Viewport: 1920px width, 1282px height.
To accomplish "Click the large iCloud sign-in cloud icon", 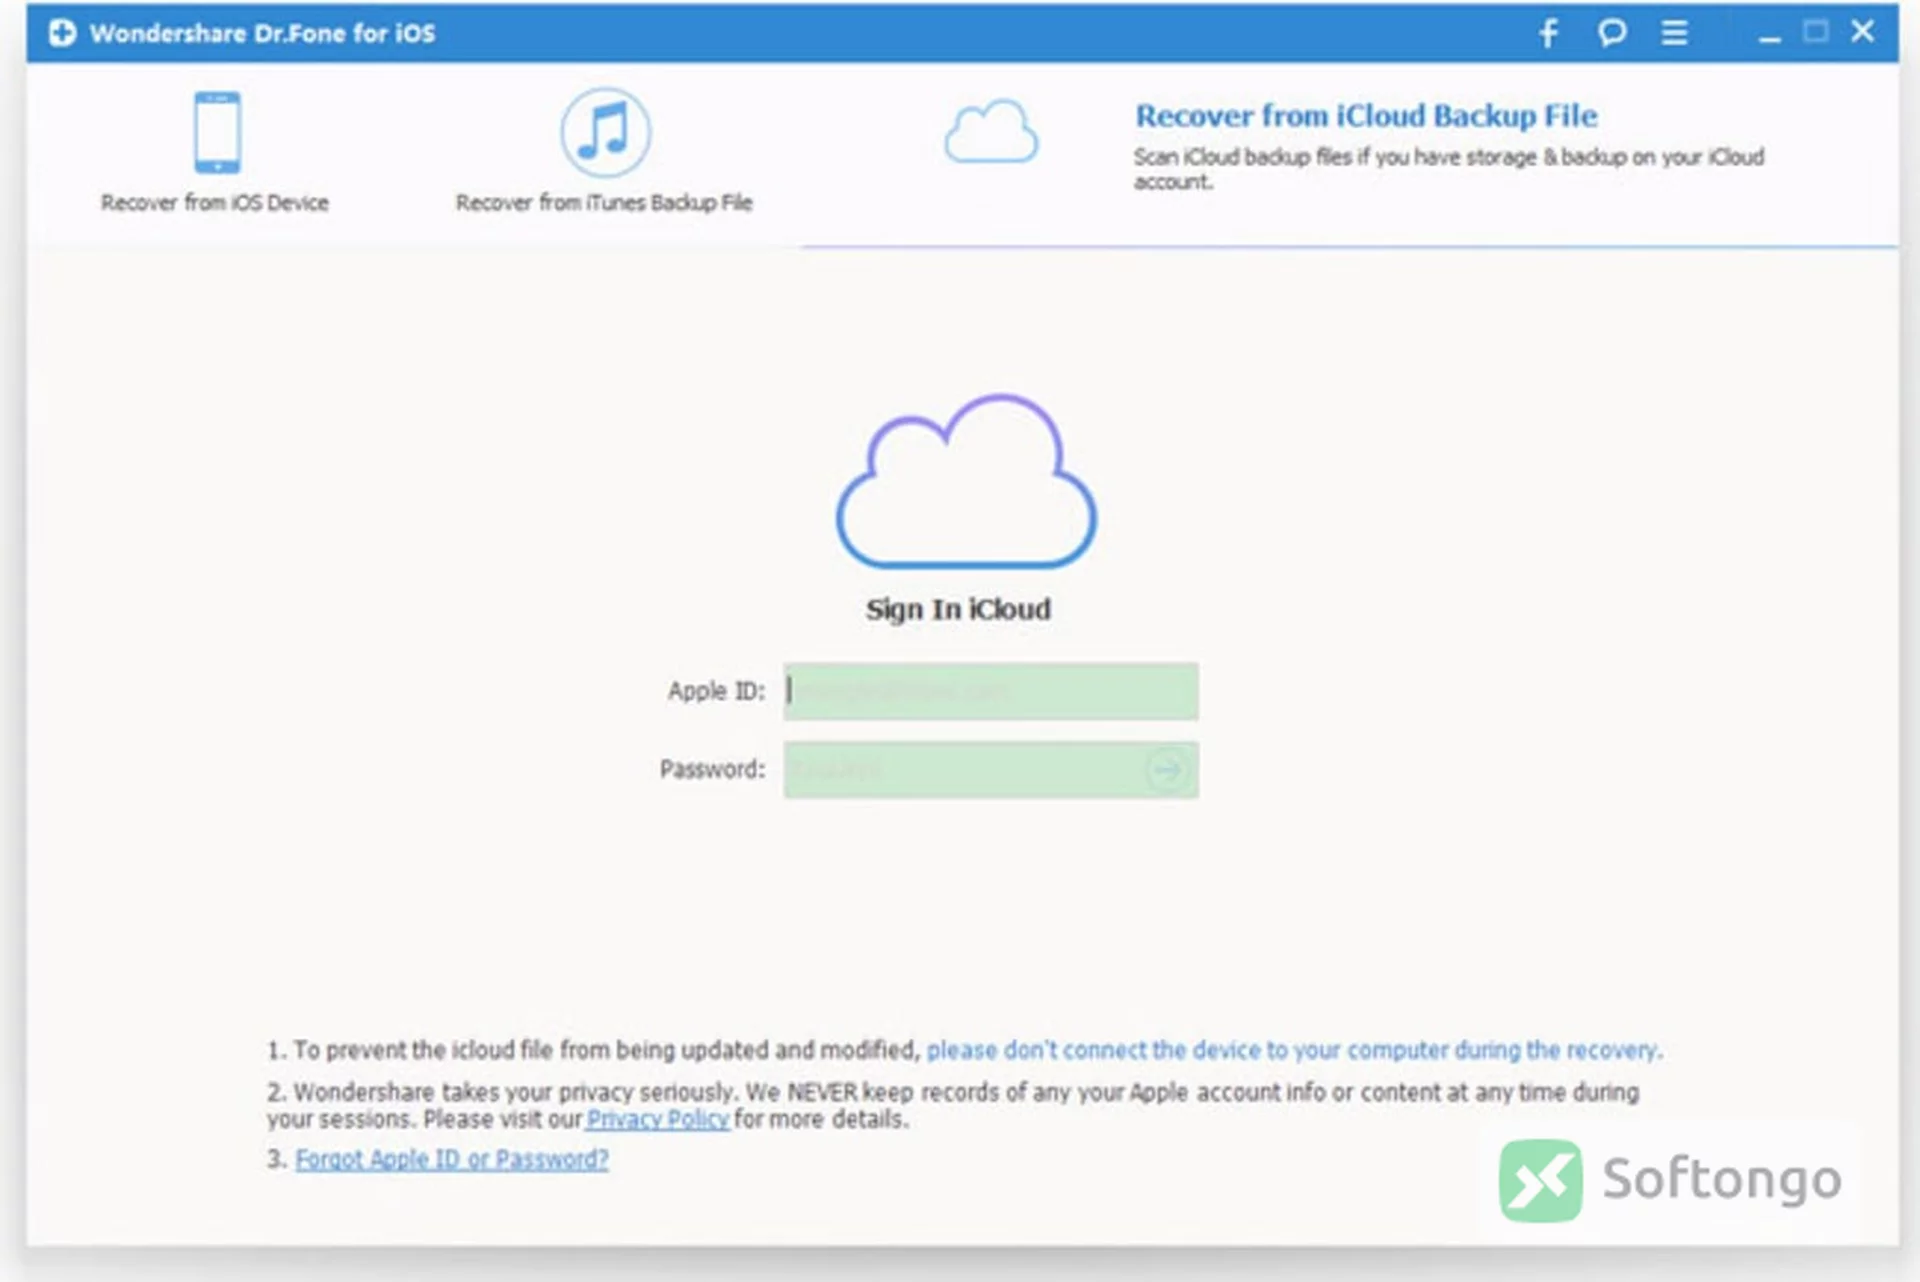I will 966,481.
